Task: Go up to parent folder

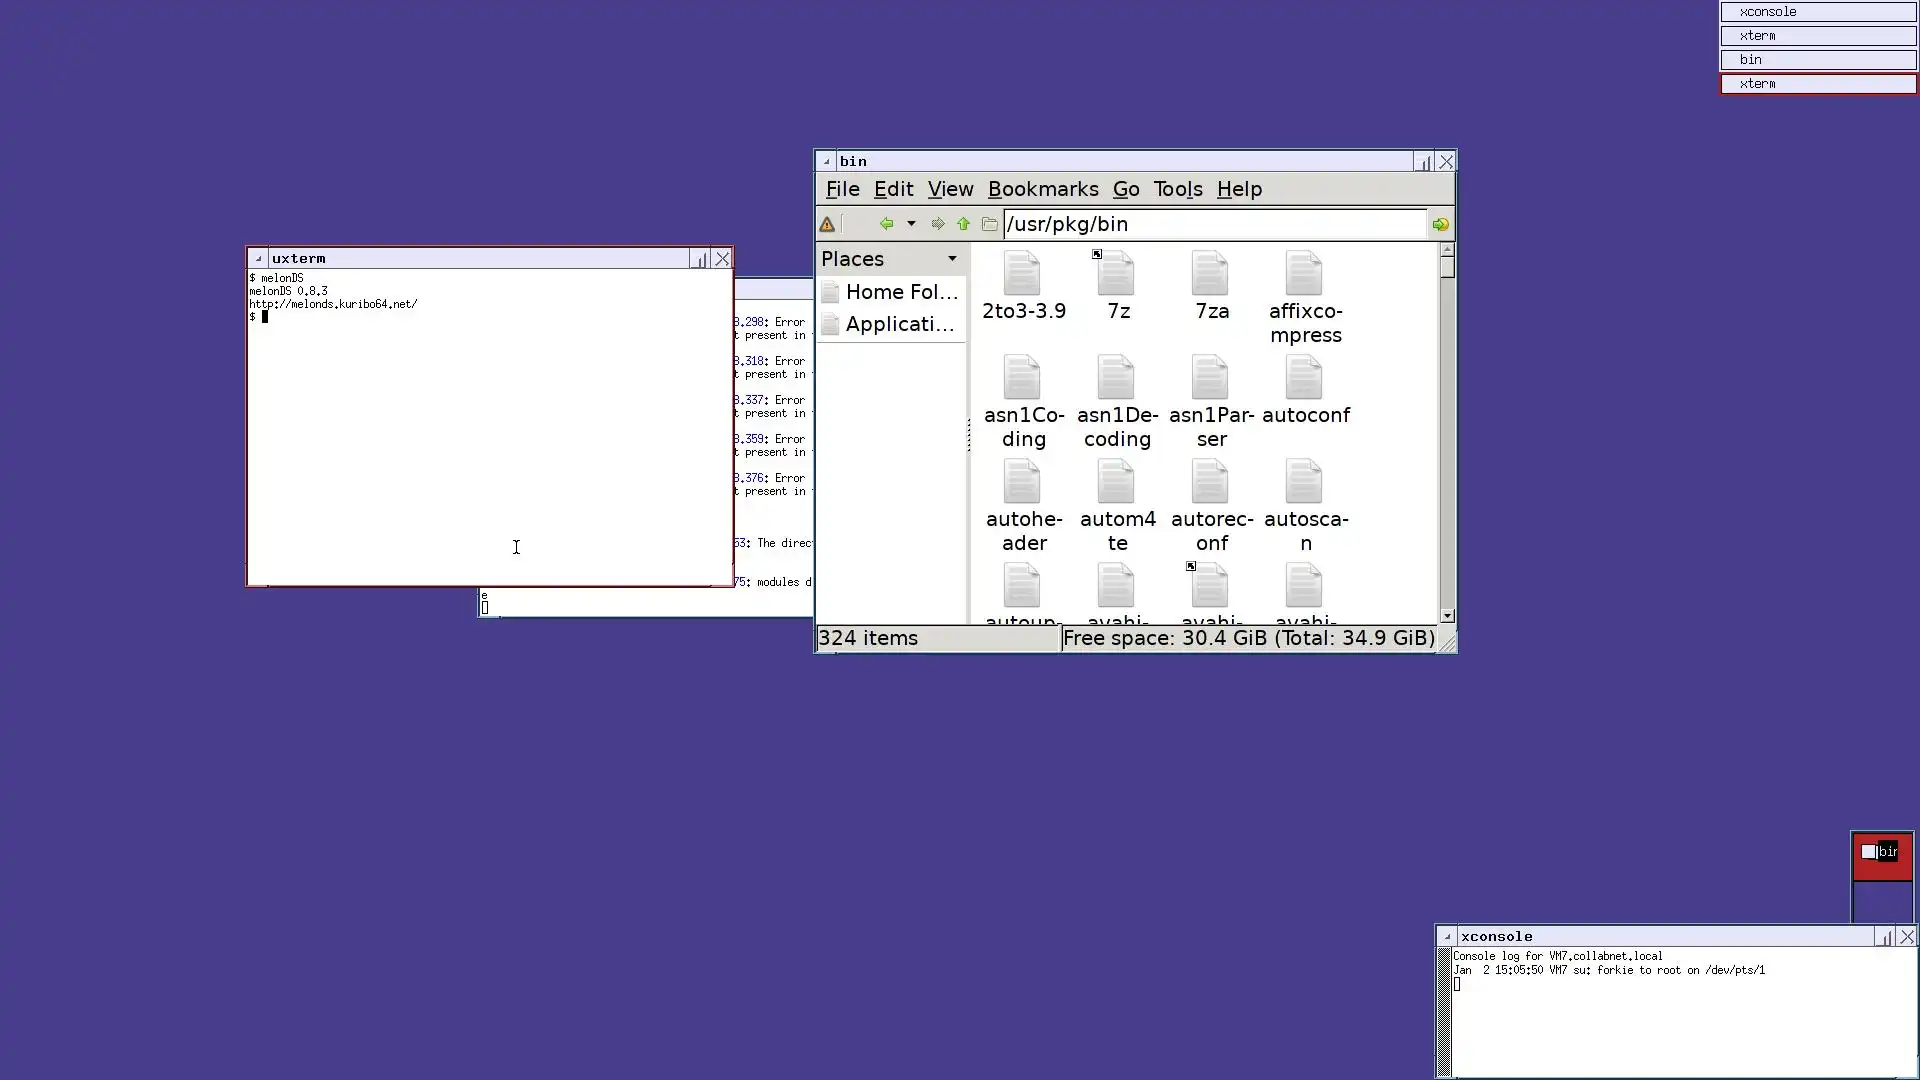Action: pyautogui.click(x=963, y=224)
